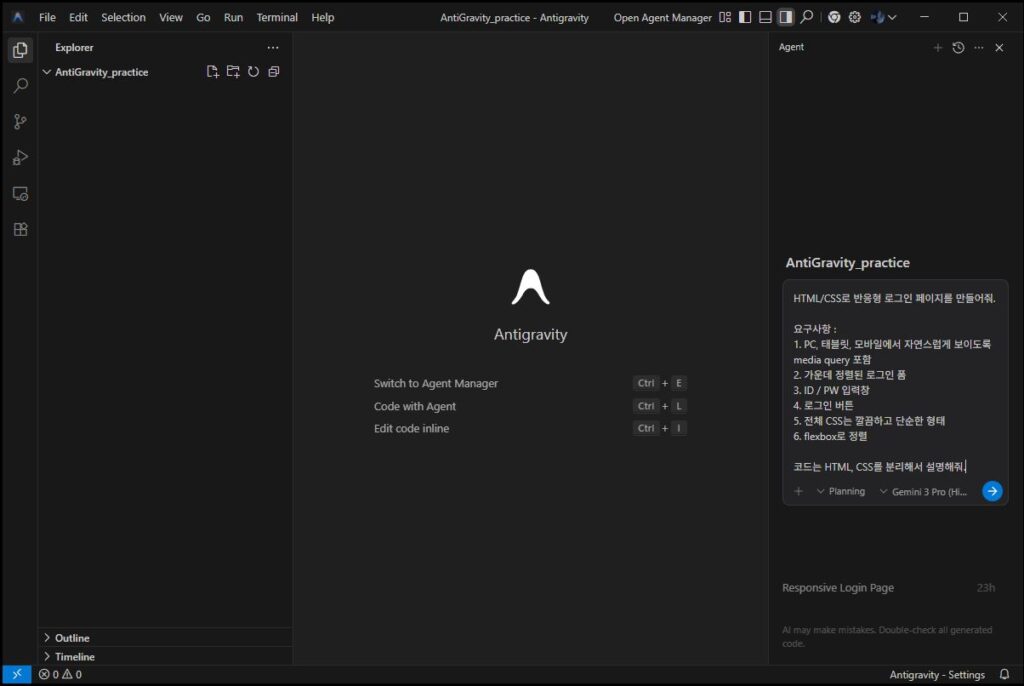The width and height of the screenshot is (1024, 686).
Task: Collapse all folders in Explorer
Action: tap(274, 72)
